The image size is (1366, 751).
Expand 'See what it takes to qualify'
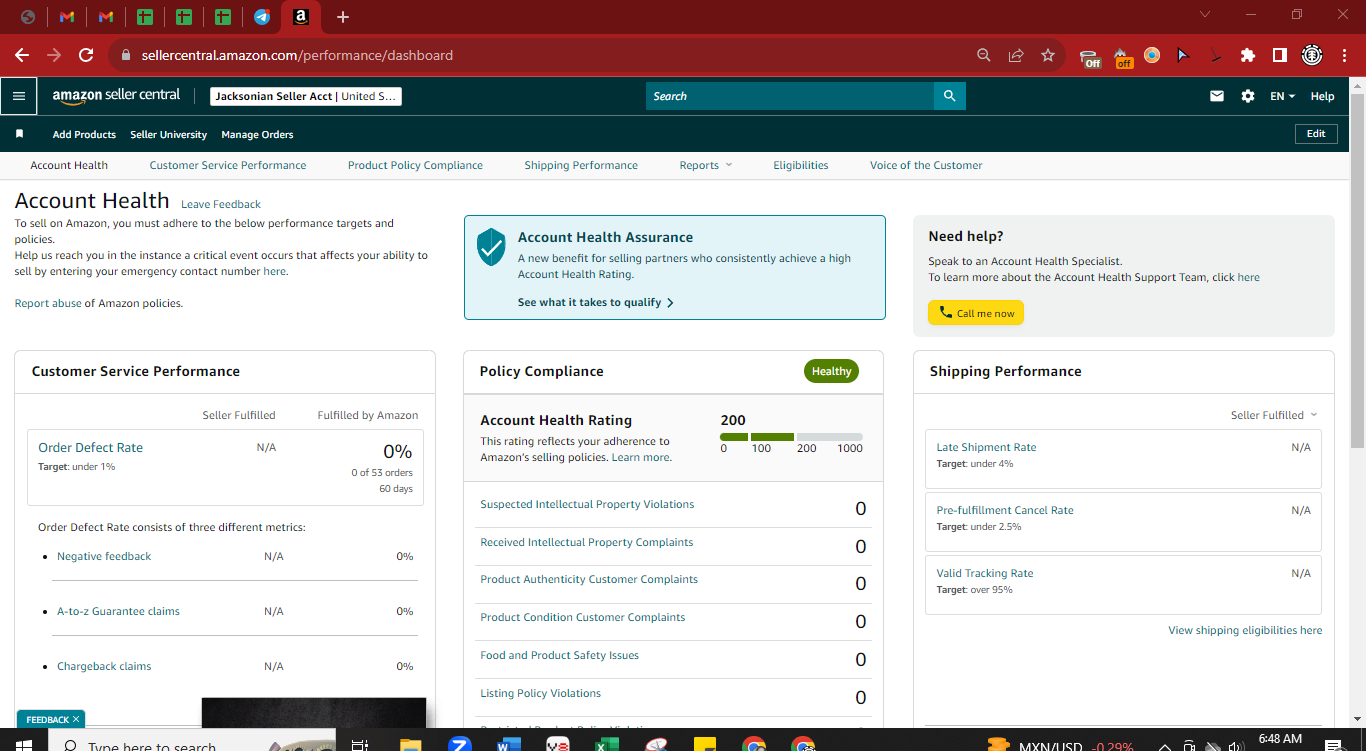[x=596, y=302]
